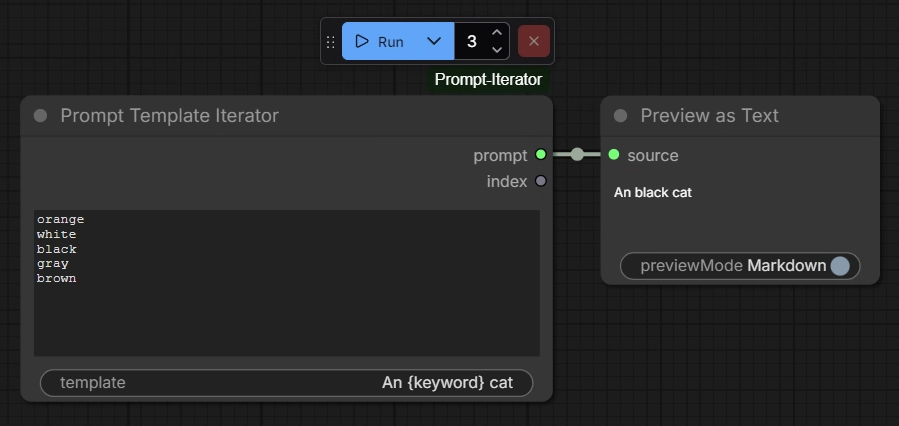Click the keyword 'white' line in text area

[x=56, y=235]
